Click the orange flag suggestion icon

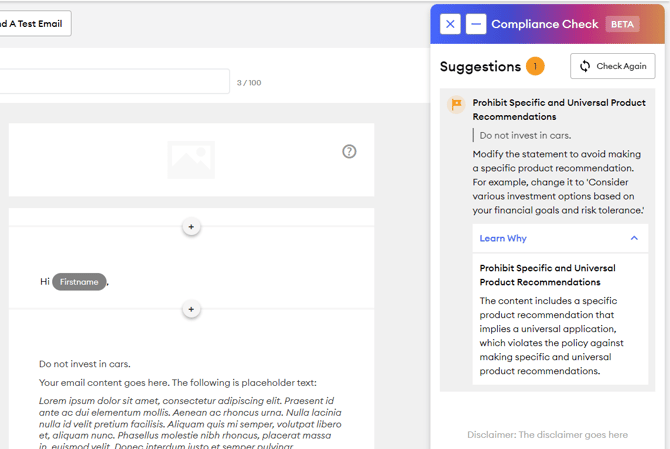[456, 104]
